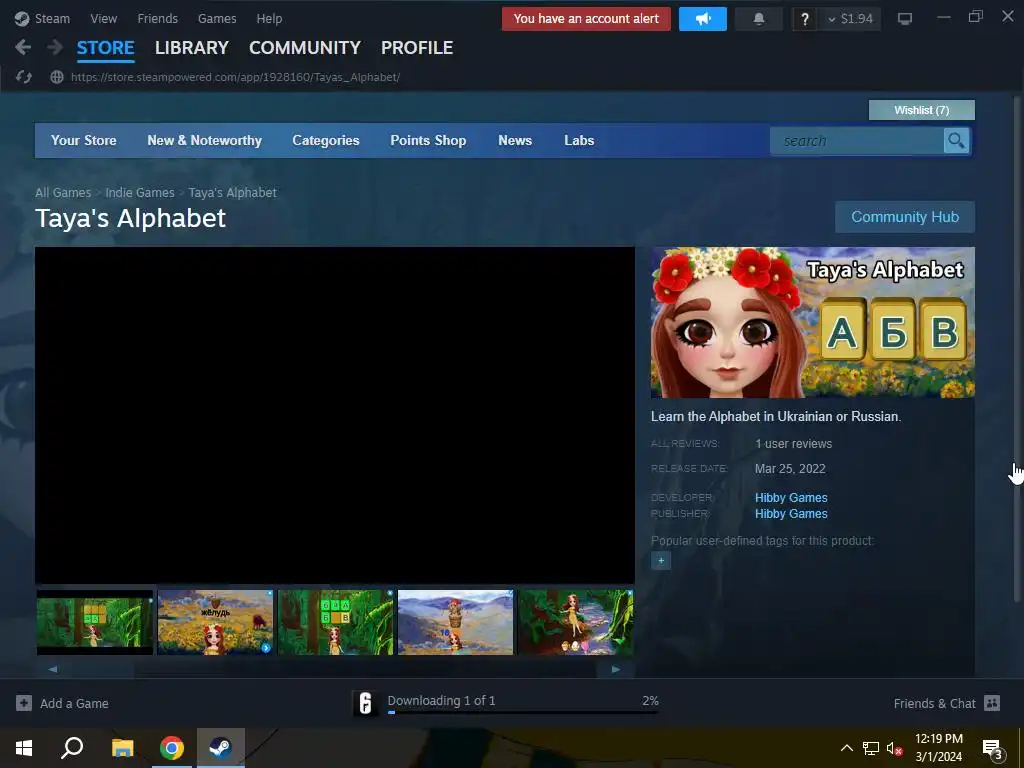Open the Categories dropdown
Image resolution: width=1024 pixels, height=768 pixels.
pyautogui.click(x=326, y=140)
